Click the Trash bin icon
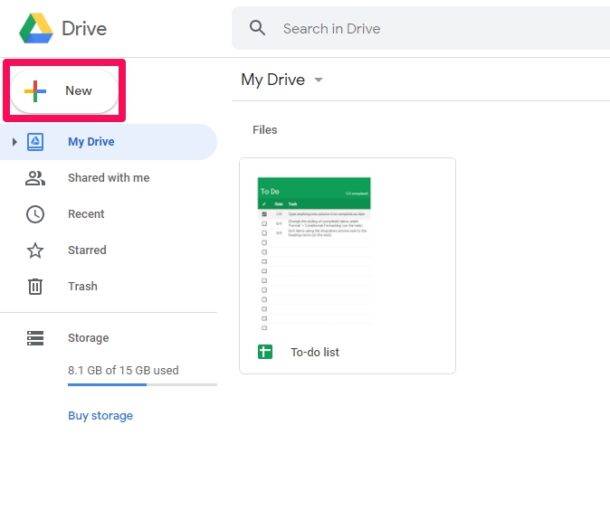 (35, 286)
